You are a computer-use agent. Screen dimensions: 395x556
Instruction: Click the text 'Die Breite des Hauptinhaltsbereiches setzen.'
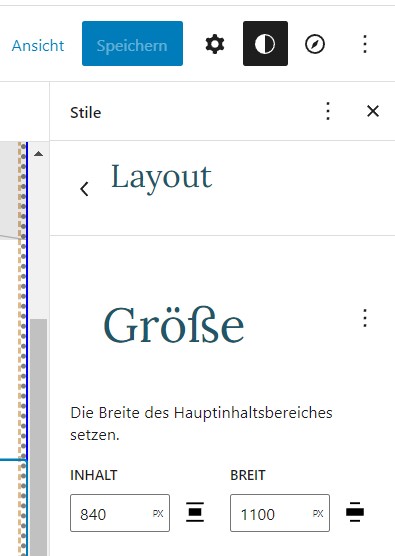tap(201, 423)
